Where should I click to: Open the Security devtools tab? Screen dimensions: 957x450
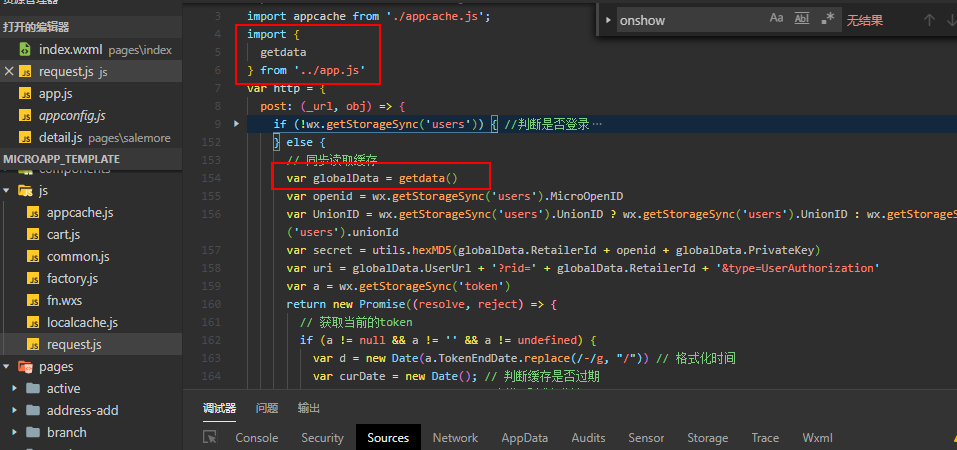tap(322, 438)
